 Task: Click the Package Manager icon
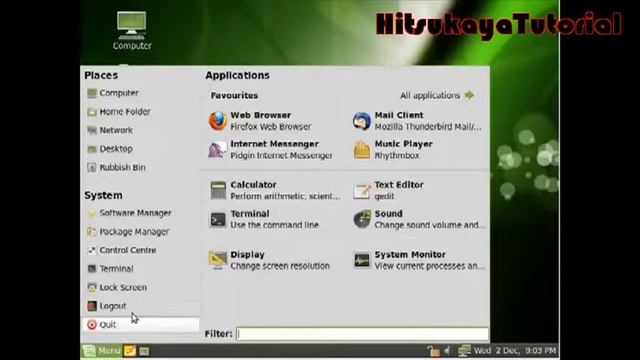(x=92, y=232)
